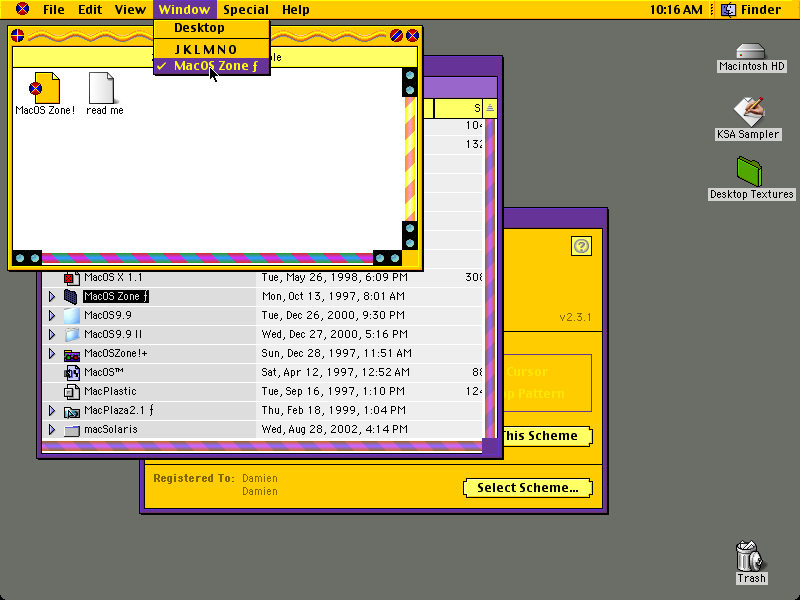The height and width of the screenshot is (600, 800).
Task: Click the 10:16 AM menu bar clock
Action: point(676,9)
